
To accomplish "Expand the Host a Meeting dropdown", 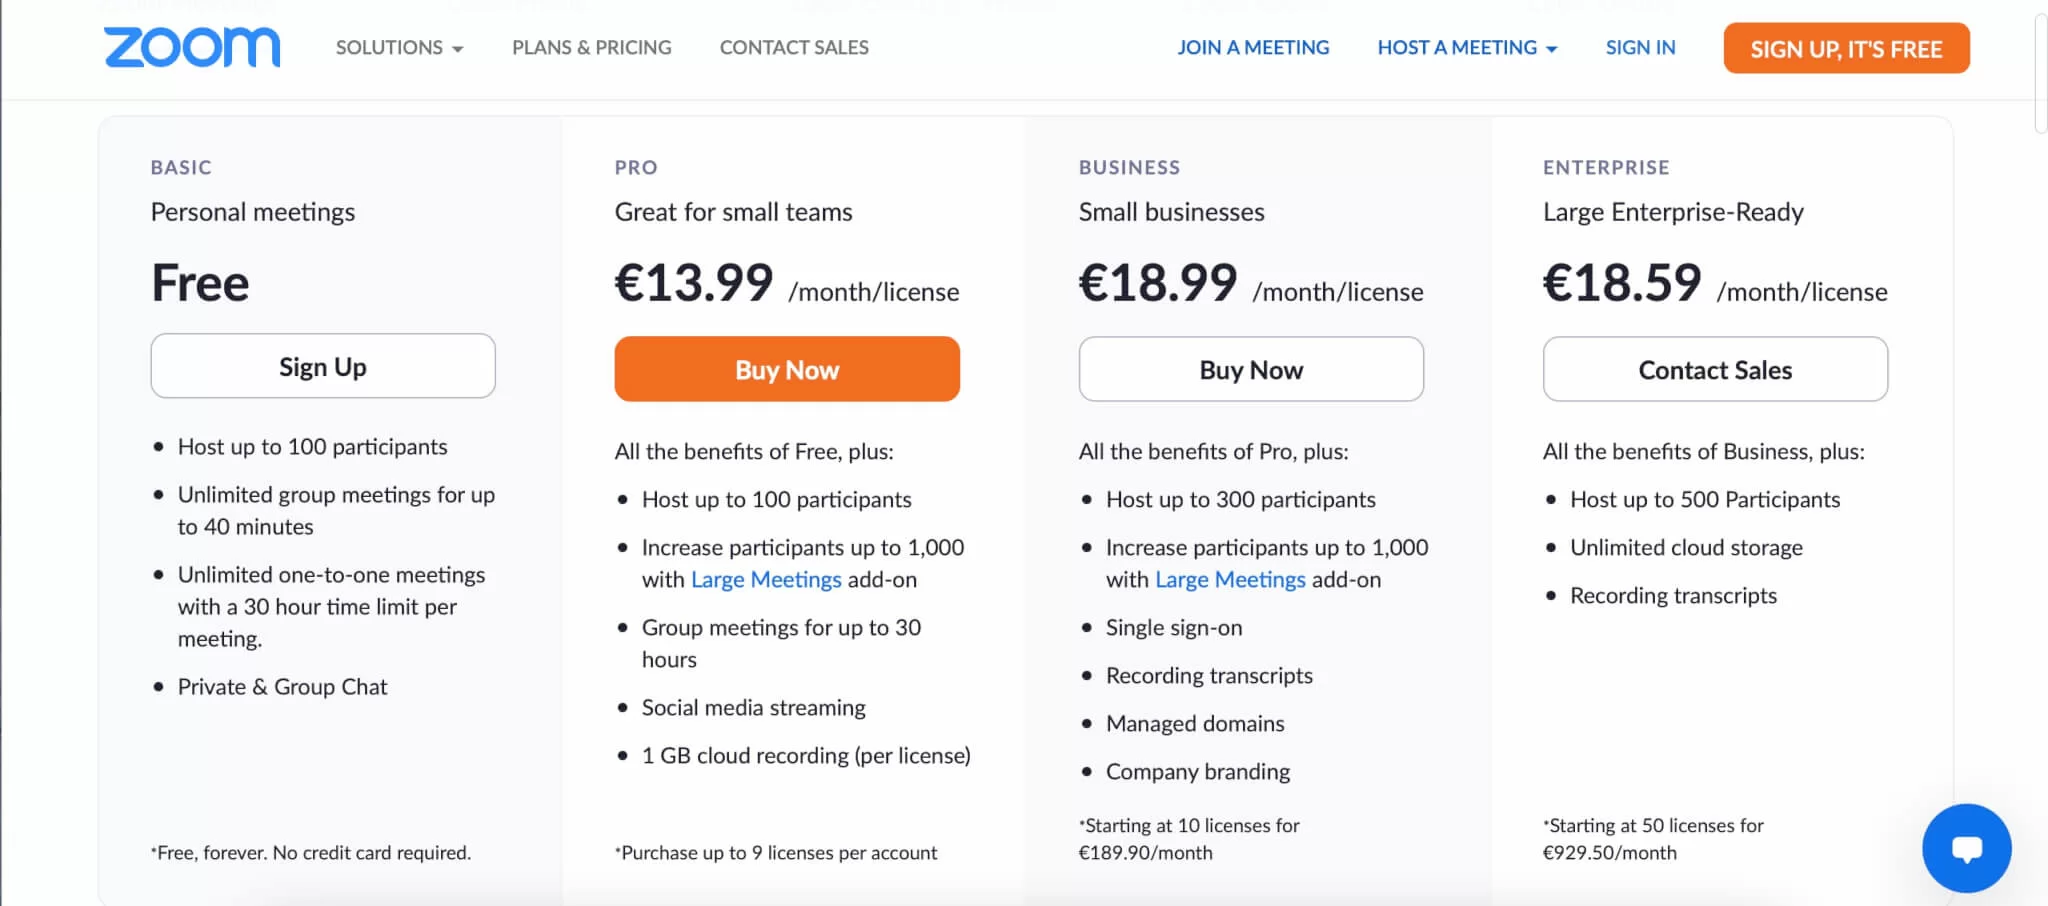I will coord(1465,47).
